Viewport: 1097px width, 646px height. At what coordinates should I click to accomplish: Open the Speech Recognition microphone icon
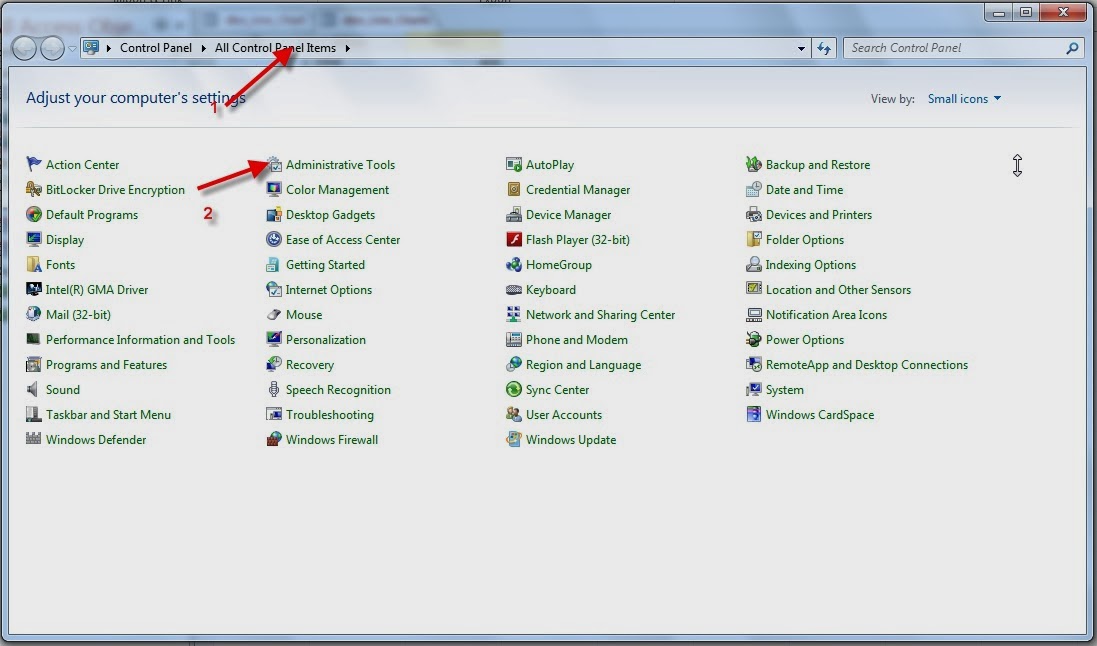(274, 389)
